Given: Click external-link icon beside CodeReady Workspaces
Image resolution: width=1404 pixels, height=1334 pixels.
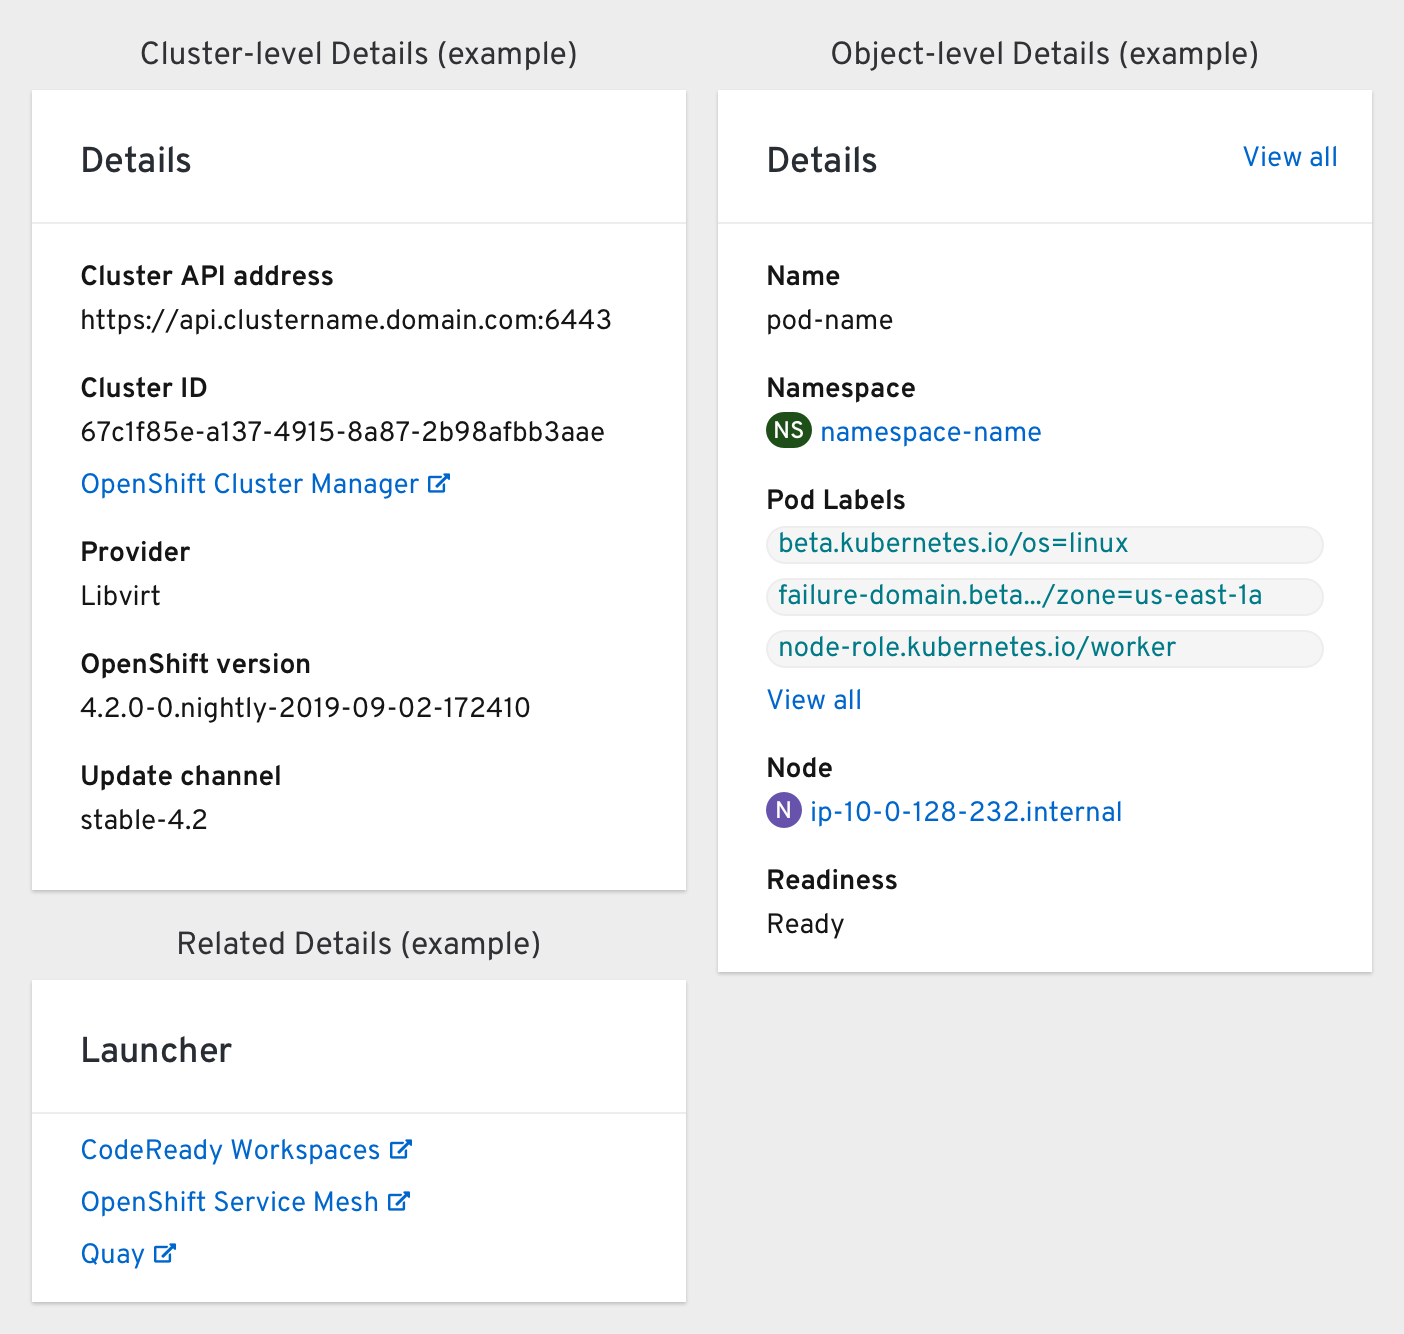Looking at the screenshot, I should [x=401, y=1150].
